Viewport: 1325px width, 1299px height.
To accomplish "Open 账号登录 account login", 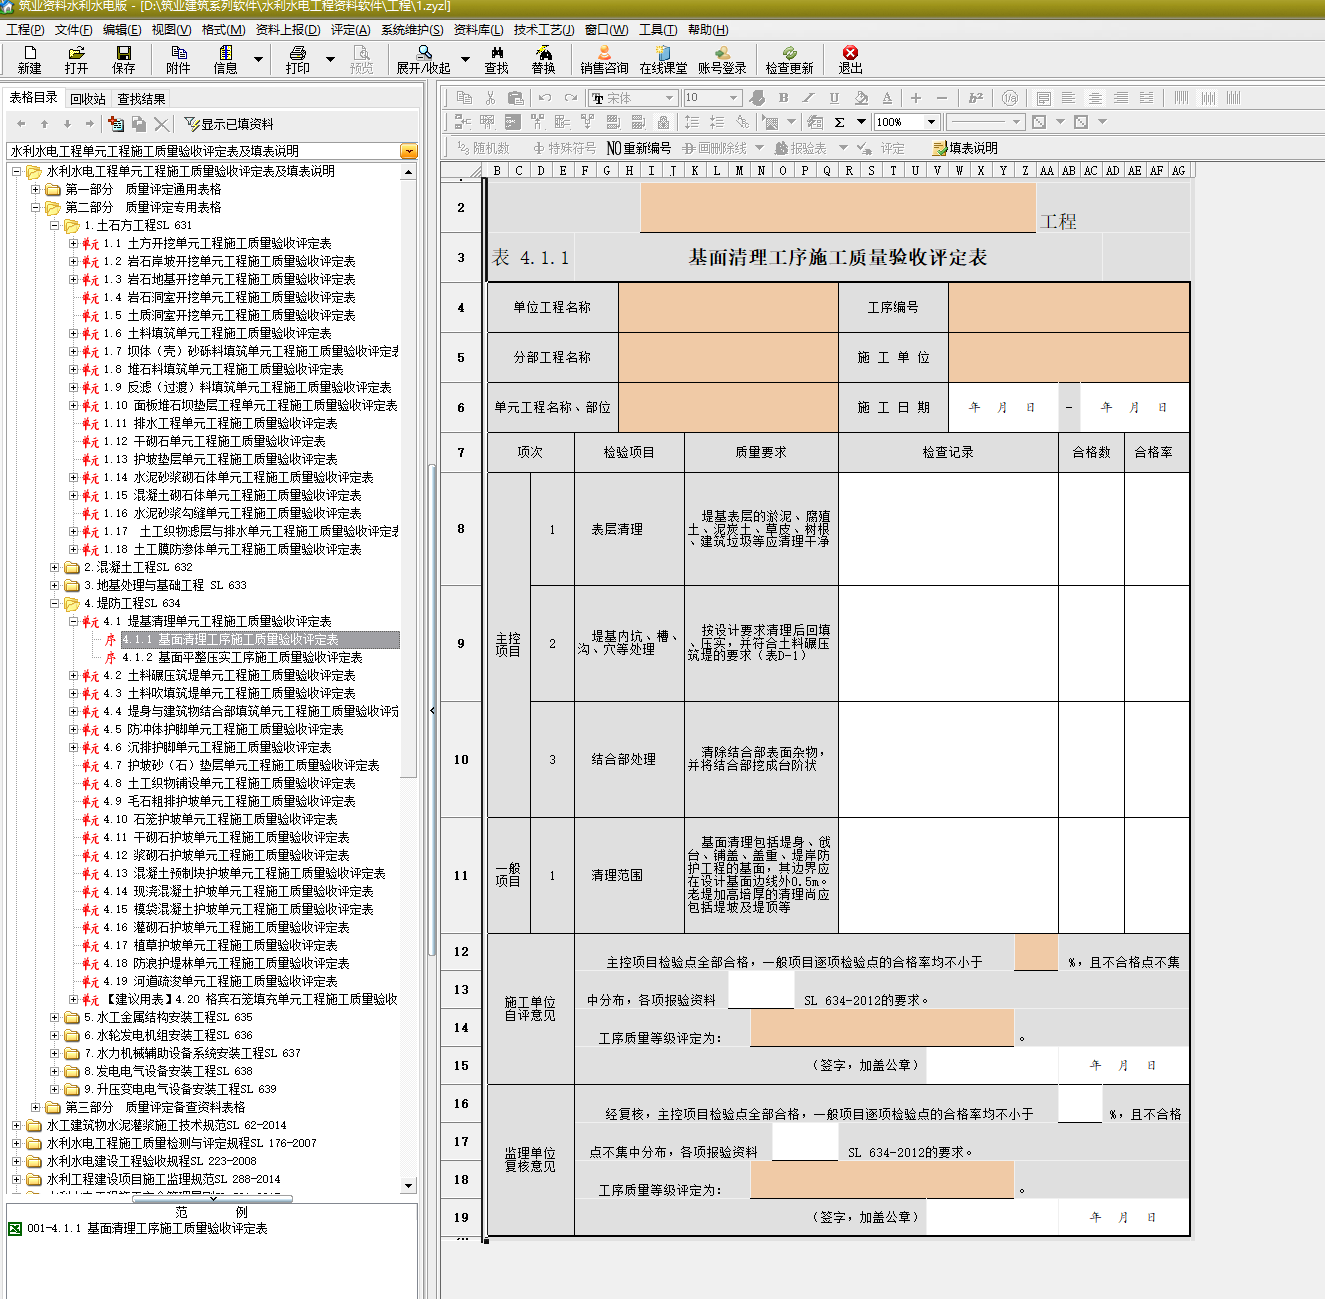I will click(x=722, y=60).
